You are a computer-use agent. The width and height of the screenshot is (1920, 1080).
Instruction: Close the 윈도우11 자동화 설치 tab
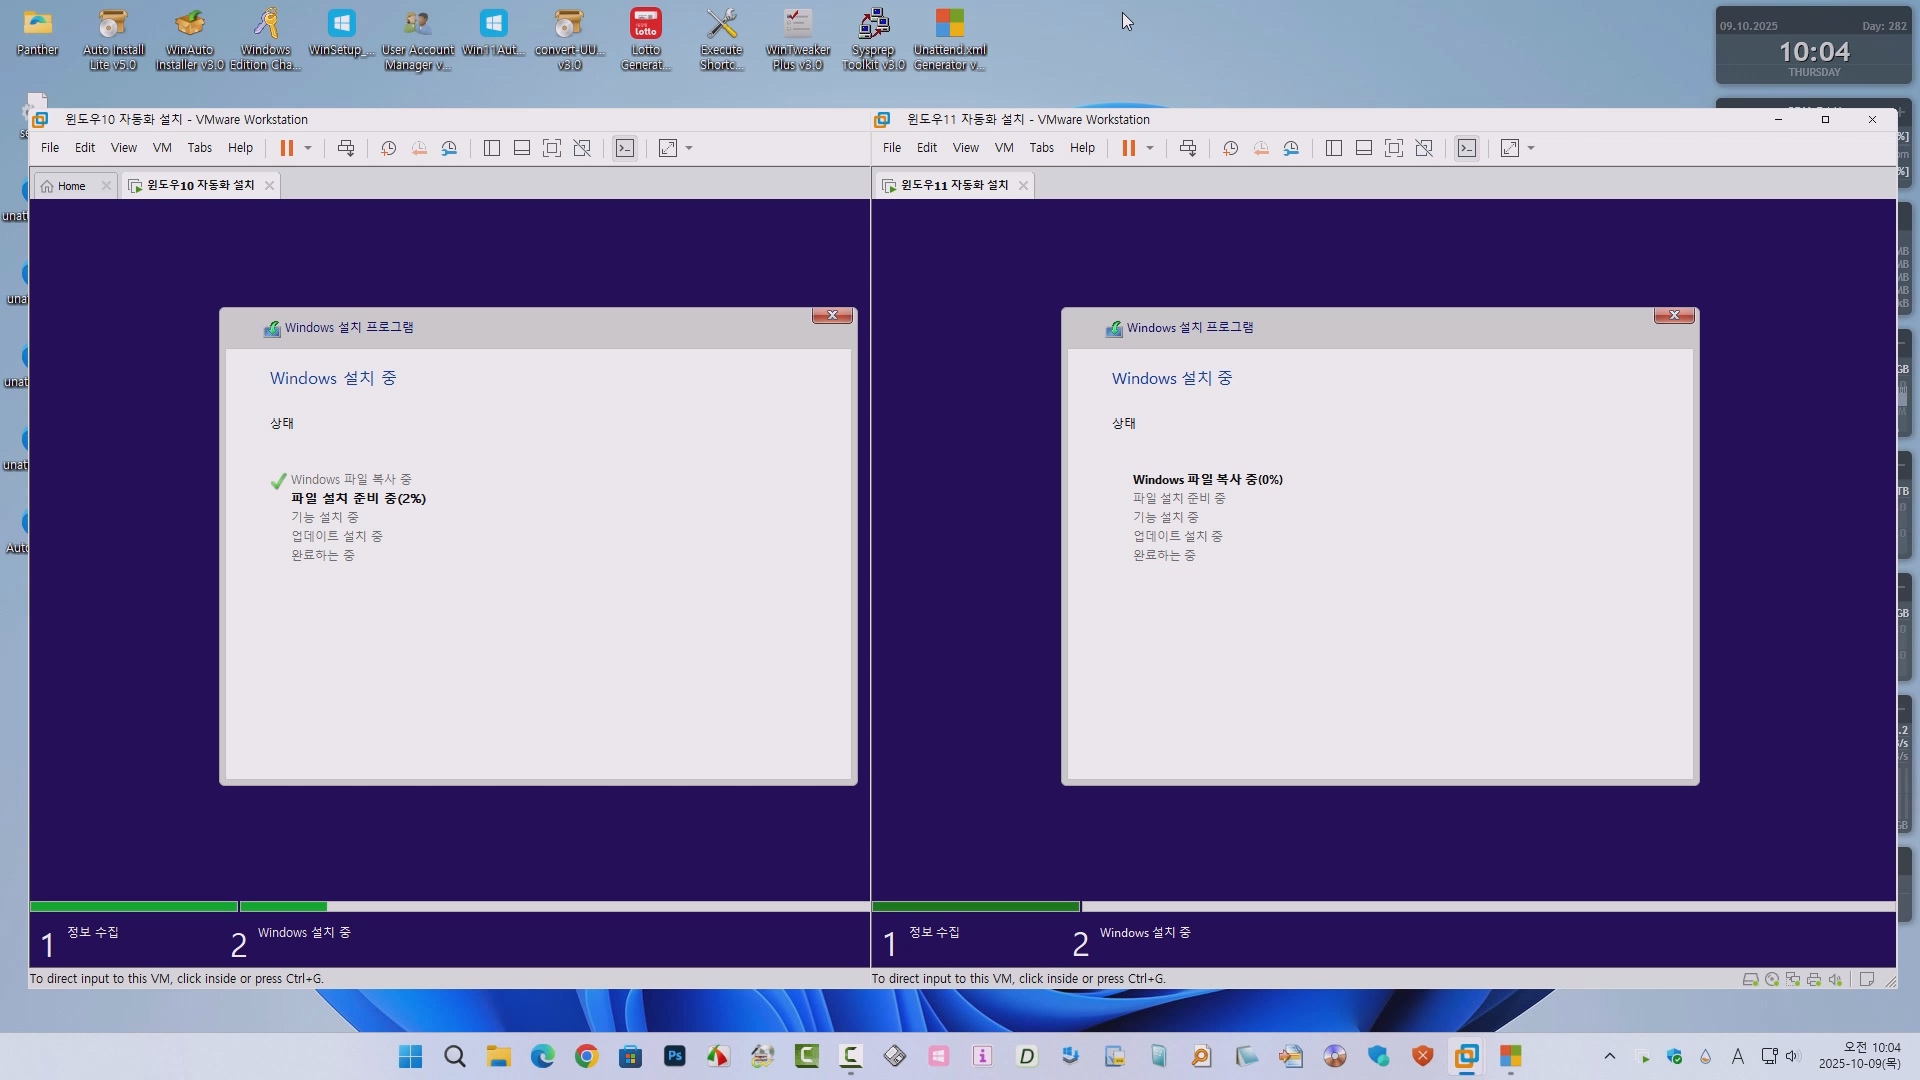click(1023, 186)
